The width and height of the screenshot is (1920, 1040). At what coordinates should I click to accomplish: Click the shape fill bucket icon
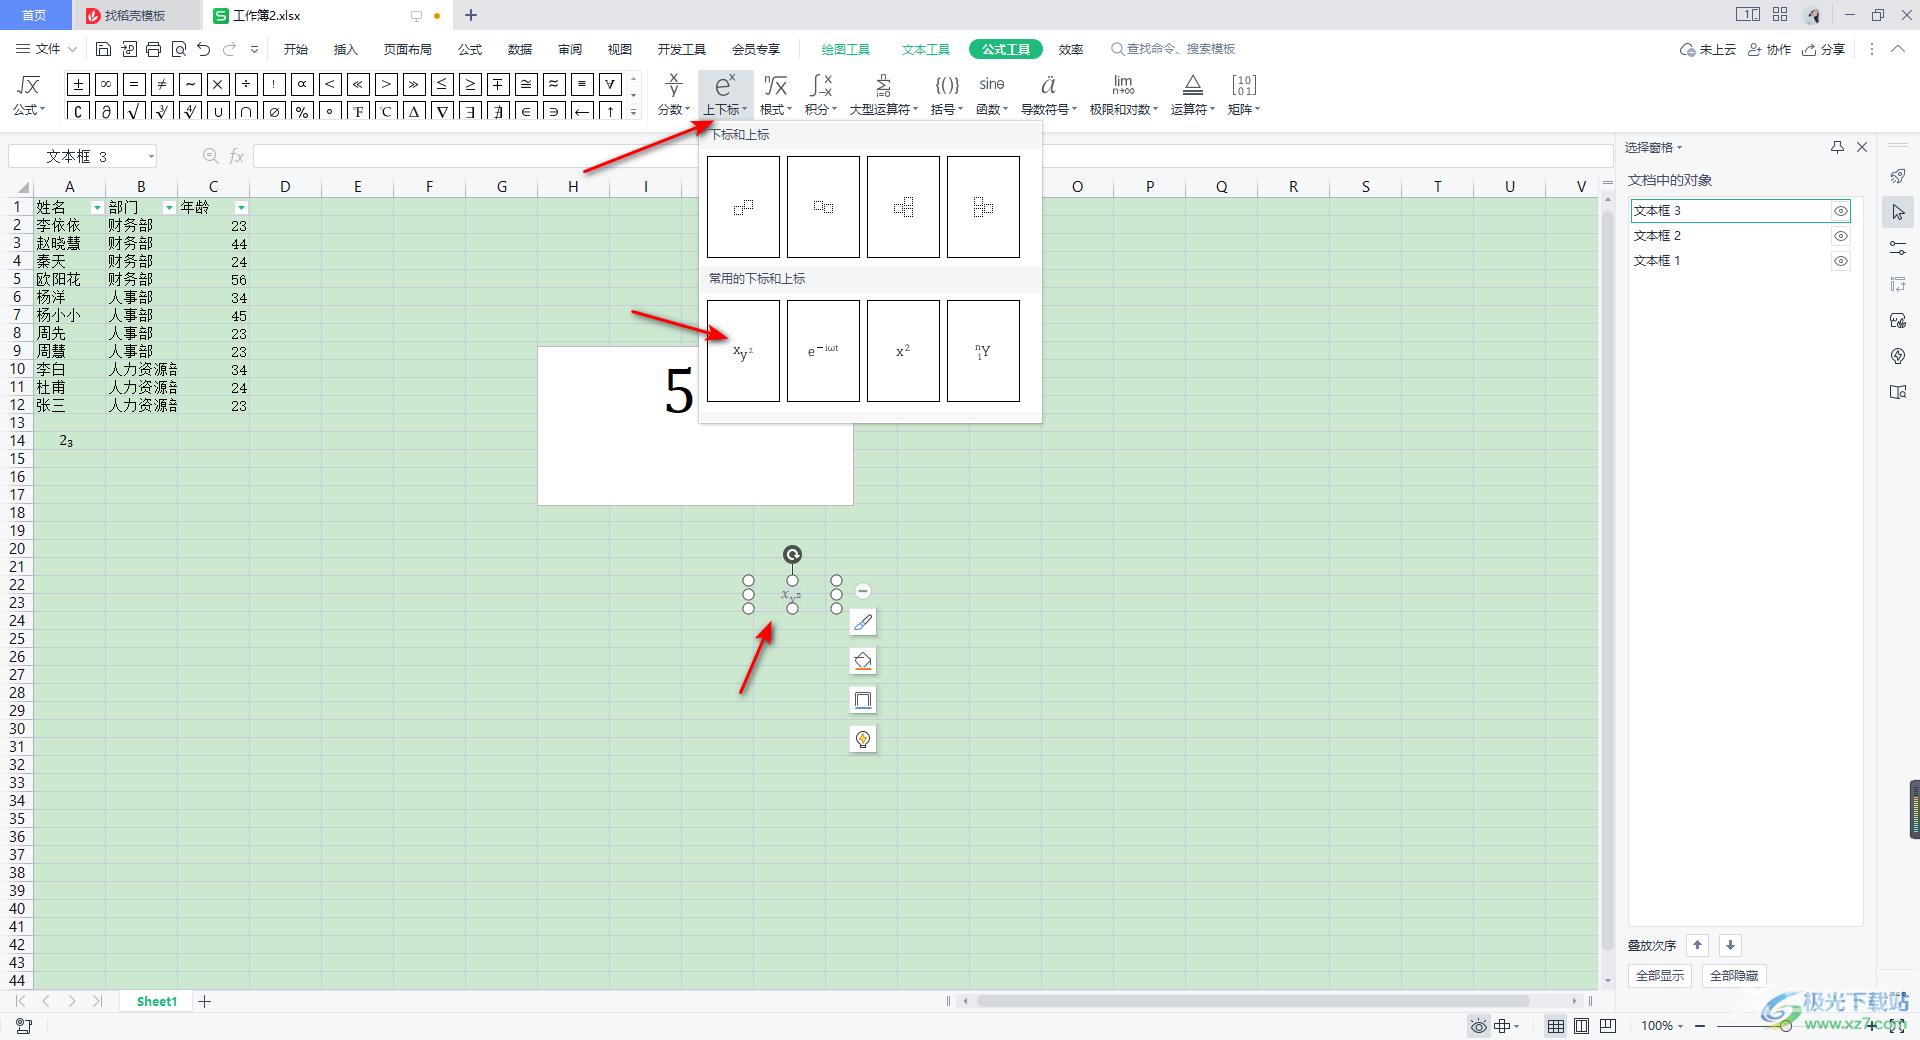(863, 661)
